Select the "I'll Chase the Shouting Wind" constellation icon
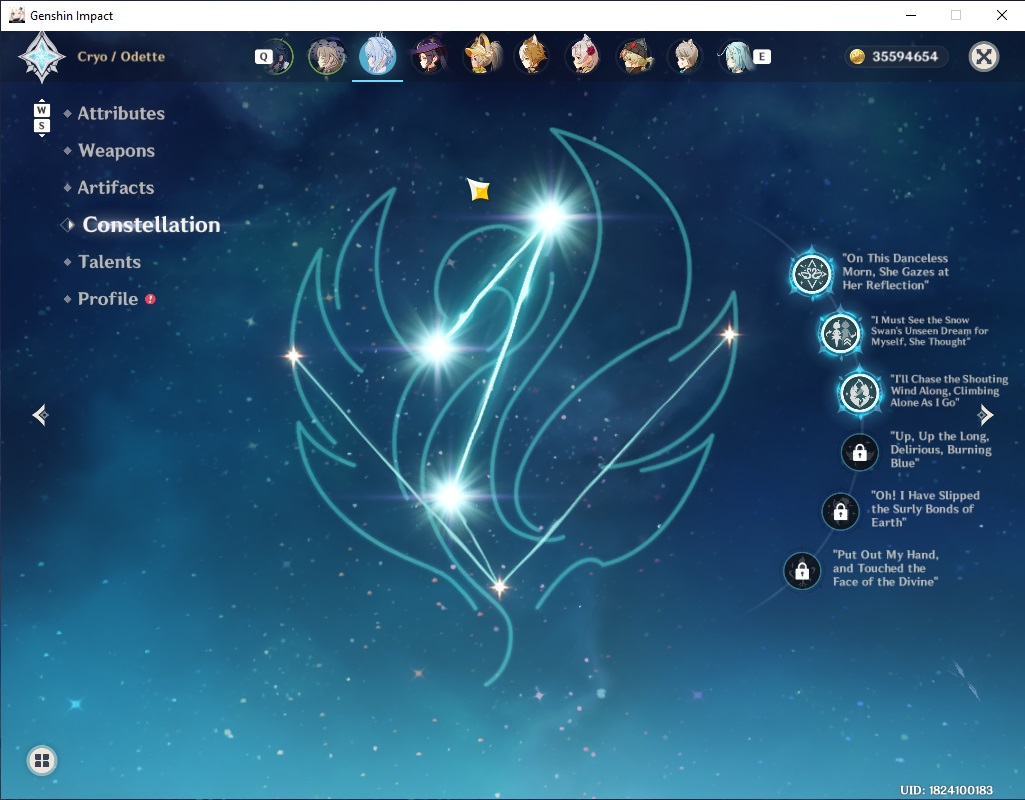 point(860,393)
